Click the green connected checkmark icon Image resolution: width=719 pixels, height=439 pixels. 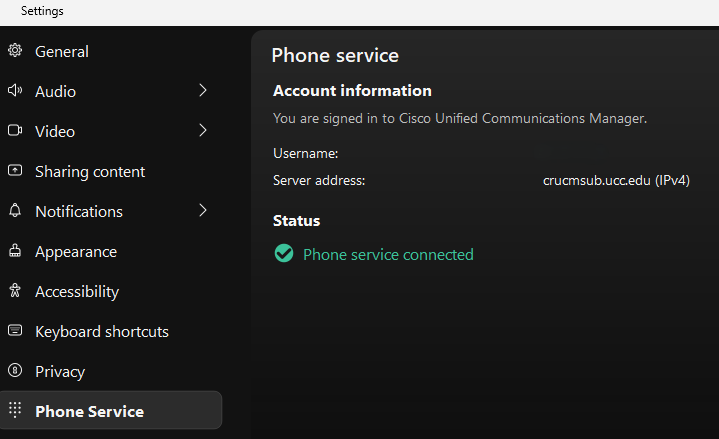coord(284,254)
